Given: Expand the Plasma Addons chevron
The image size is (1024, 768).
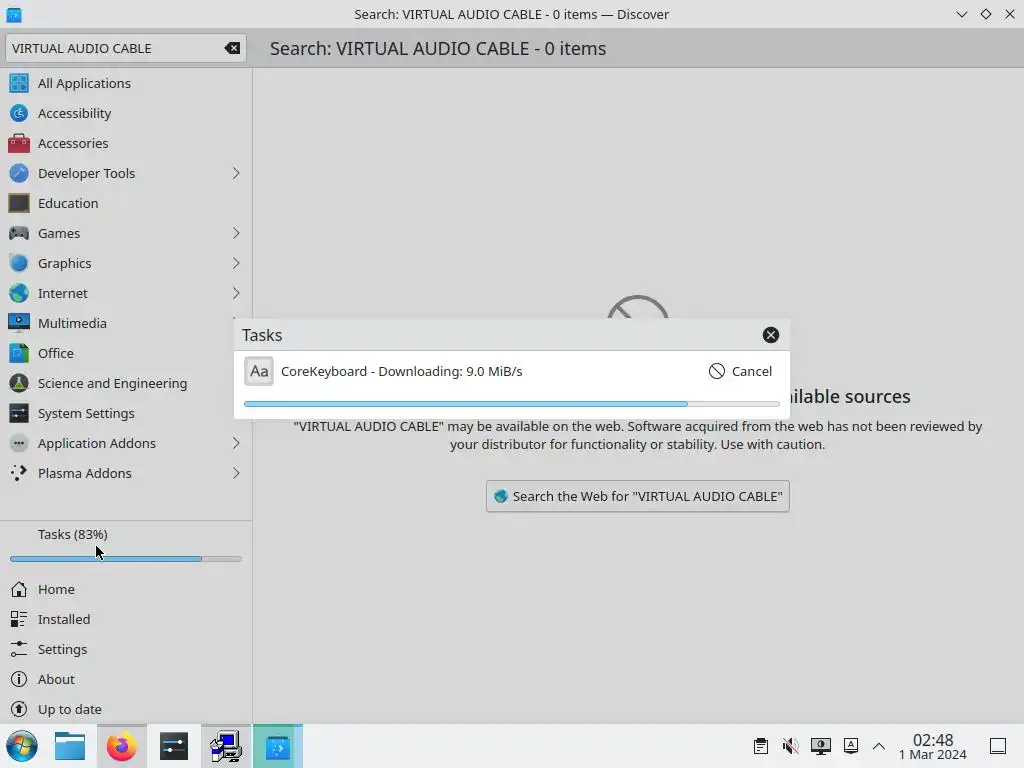Looking at the screenshot, I should point(236,473).
